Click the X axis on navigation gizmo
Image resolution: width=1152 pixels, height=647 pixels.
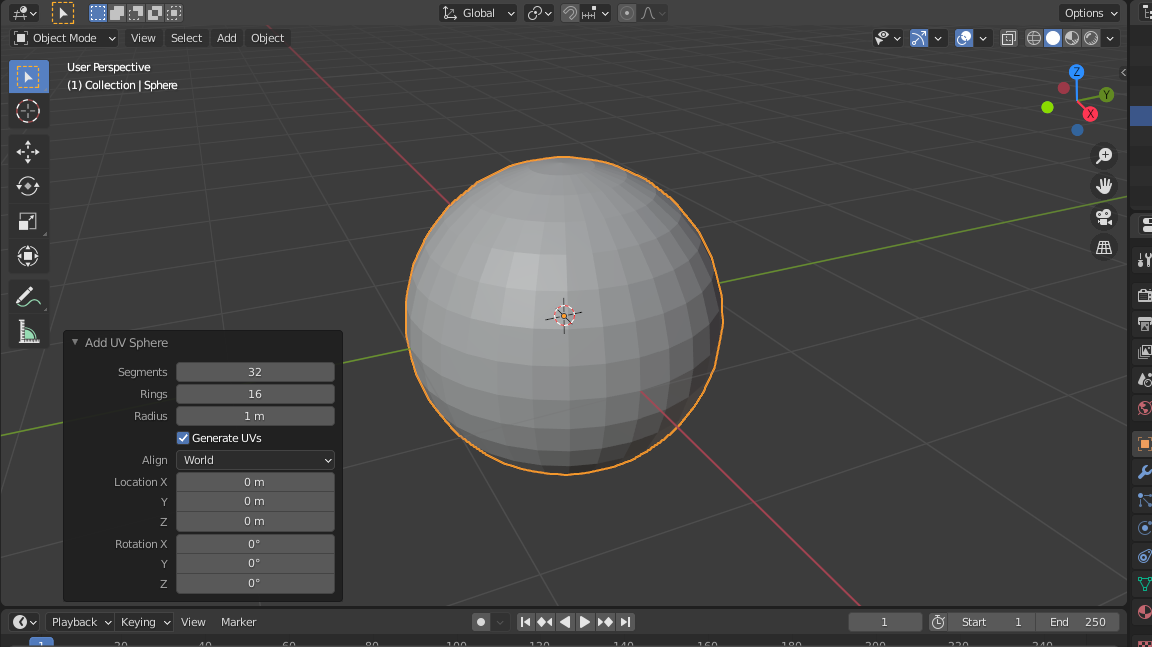pos(1090,114)
